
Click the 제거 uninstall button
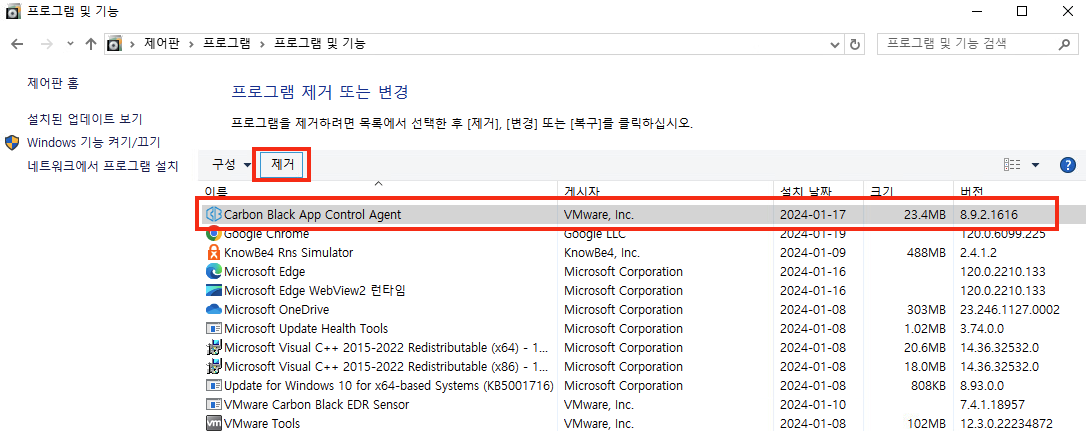tap(283, 165)
